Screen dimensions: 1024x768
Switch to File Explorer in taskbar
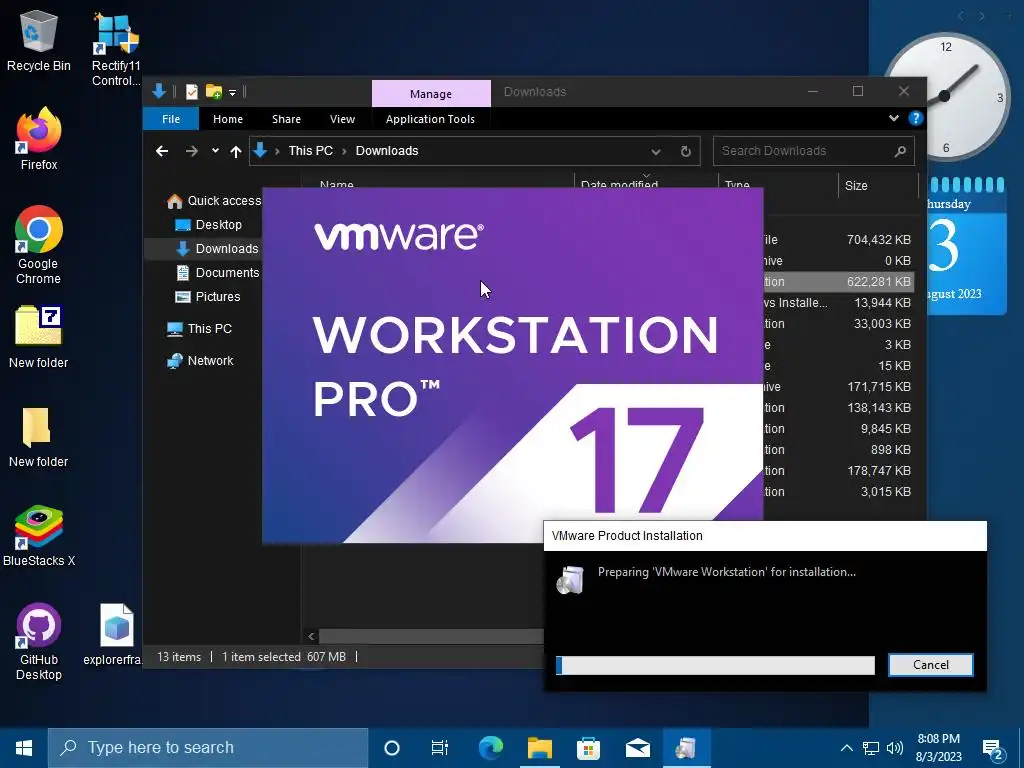tap(540, 748)
